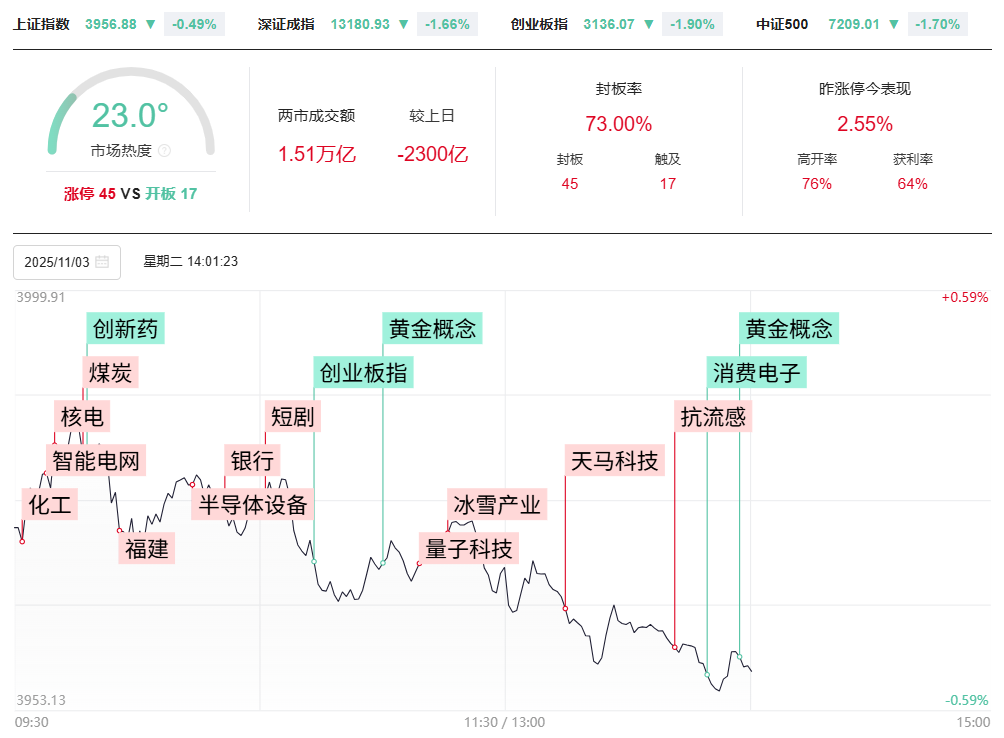Screen dimensions: 1004x738
Task: Select the 开板 17 count
Action: pos(171,194)
